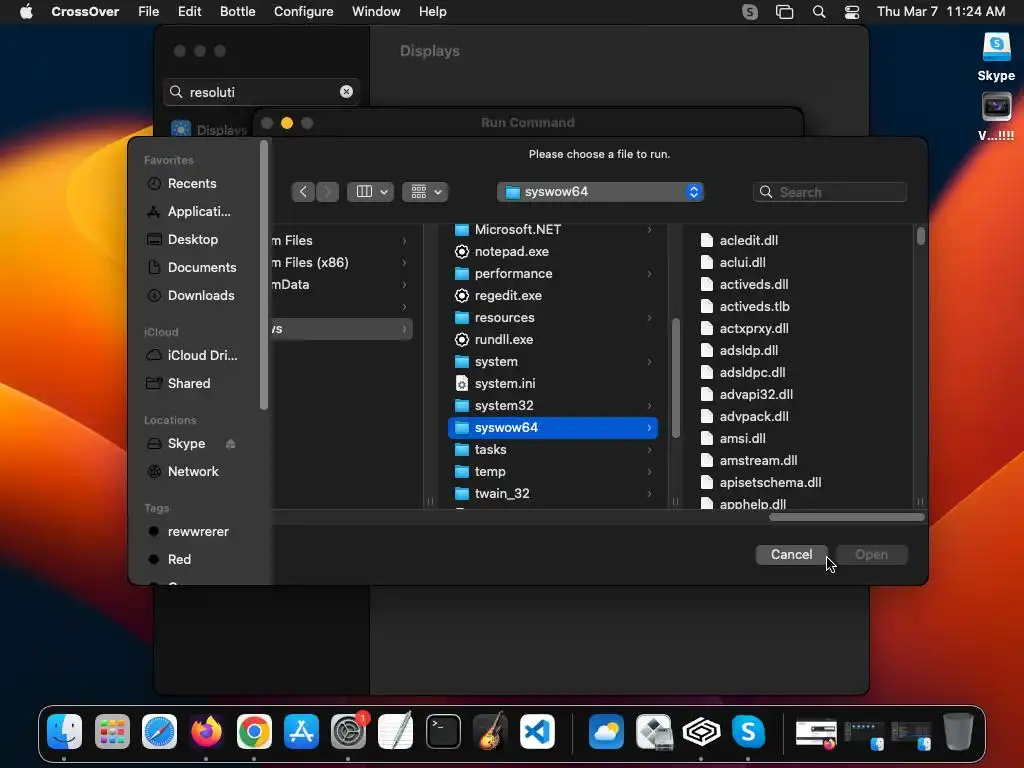Clear the resoluti search text
1024x768 pixels.
(x=346, y=92)
